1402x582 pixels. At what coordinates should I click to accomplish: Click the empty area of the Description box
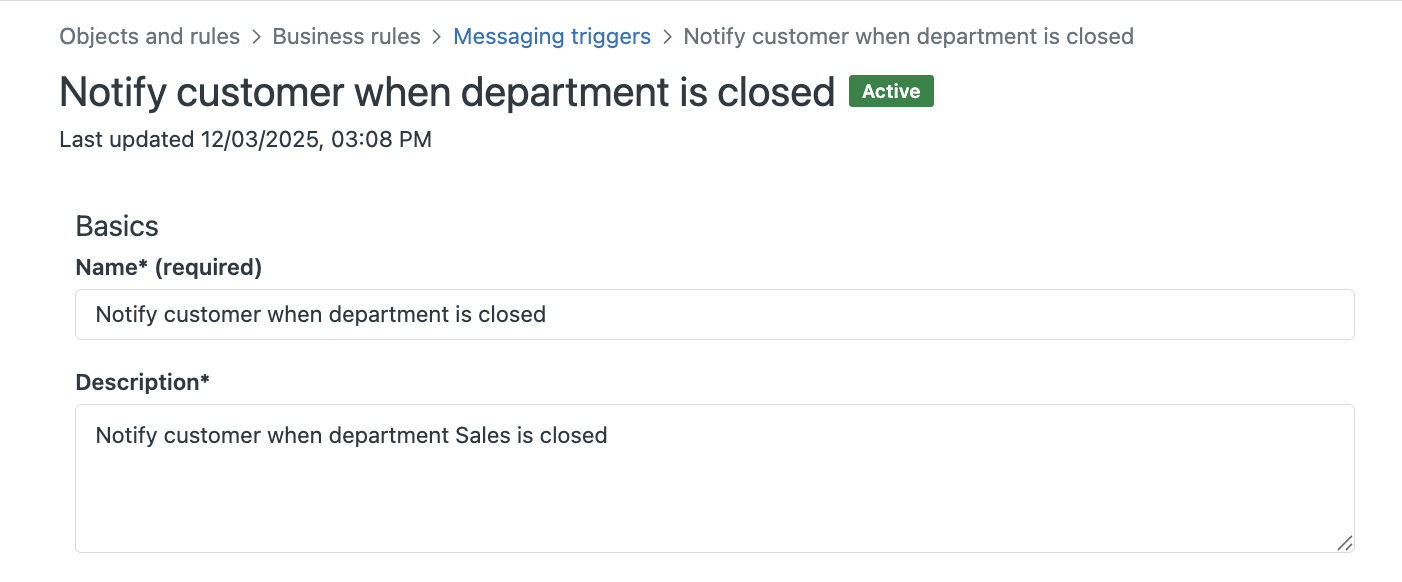(715, 510)
